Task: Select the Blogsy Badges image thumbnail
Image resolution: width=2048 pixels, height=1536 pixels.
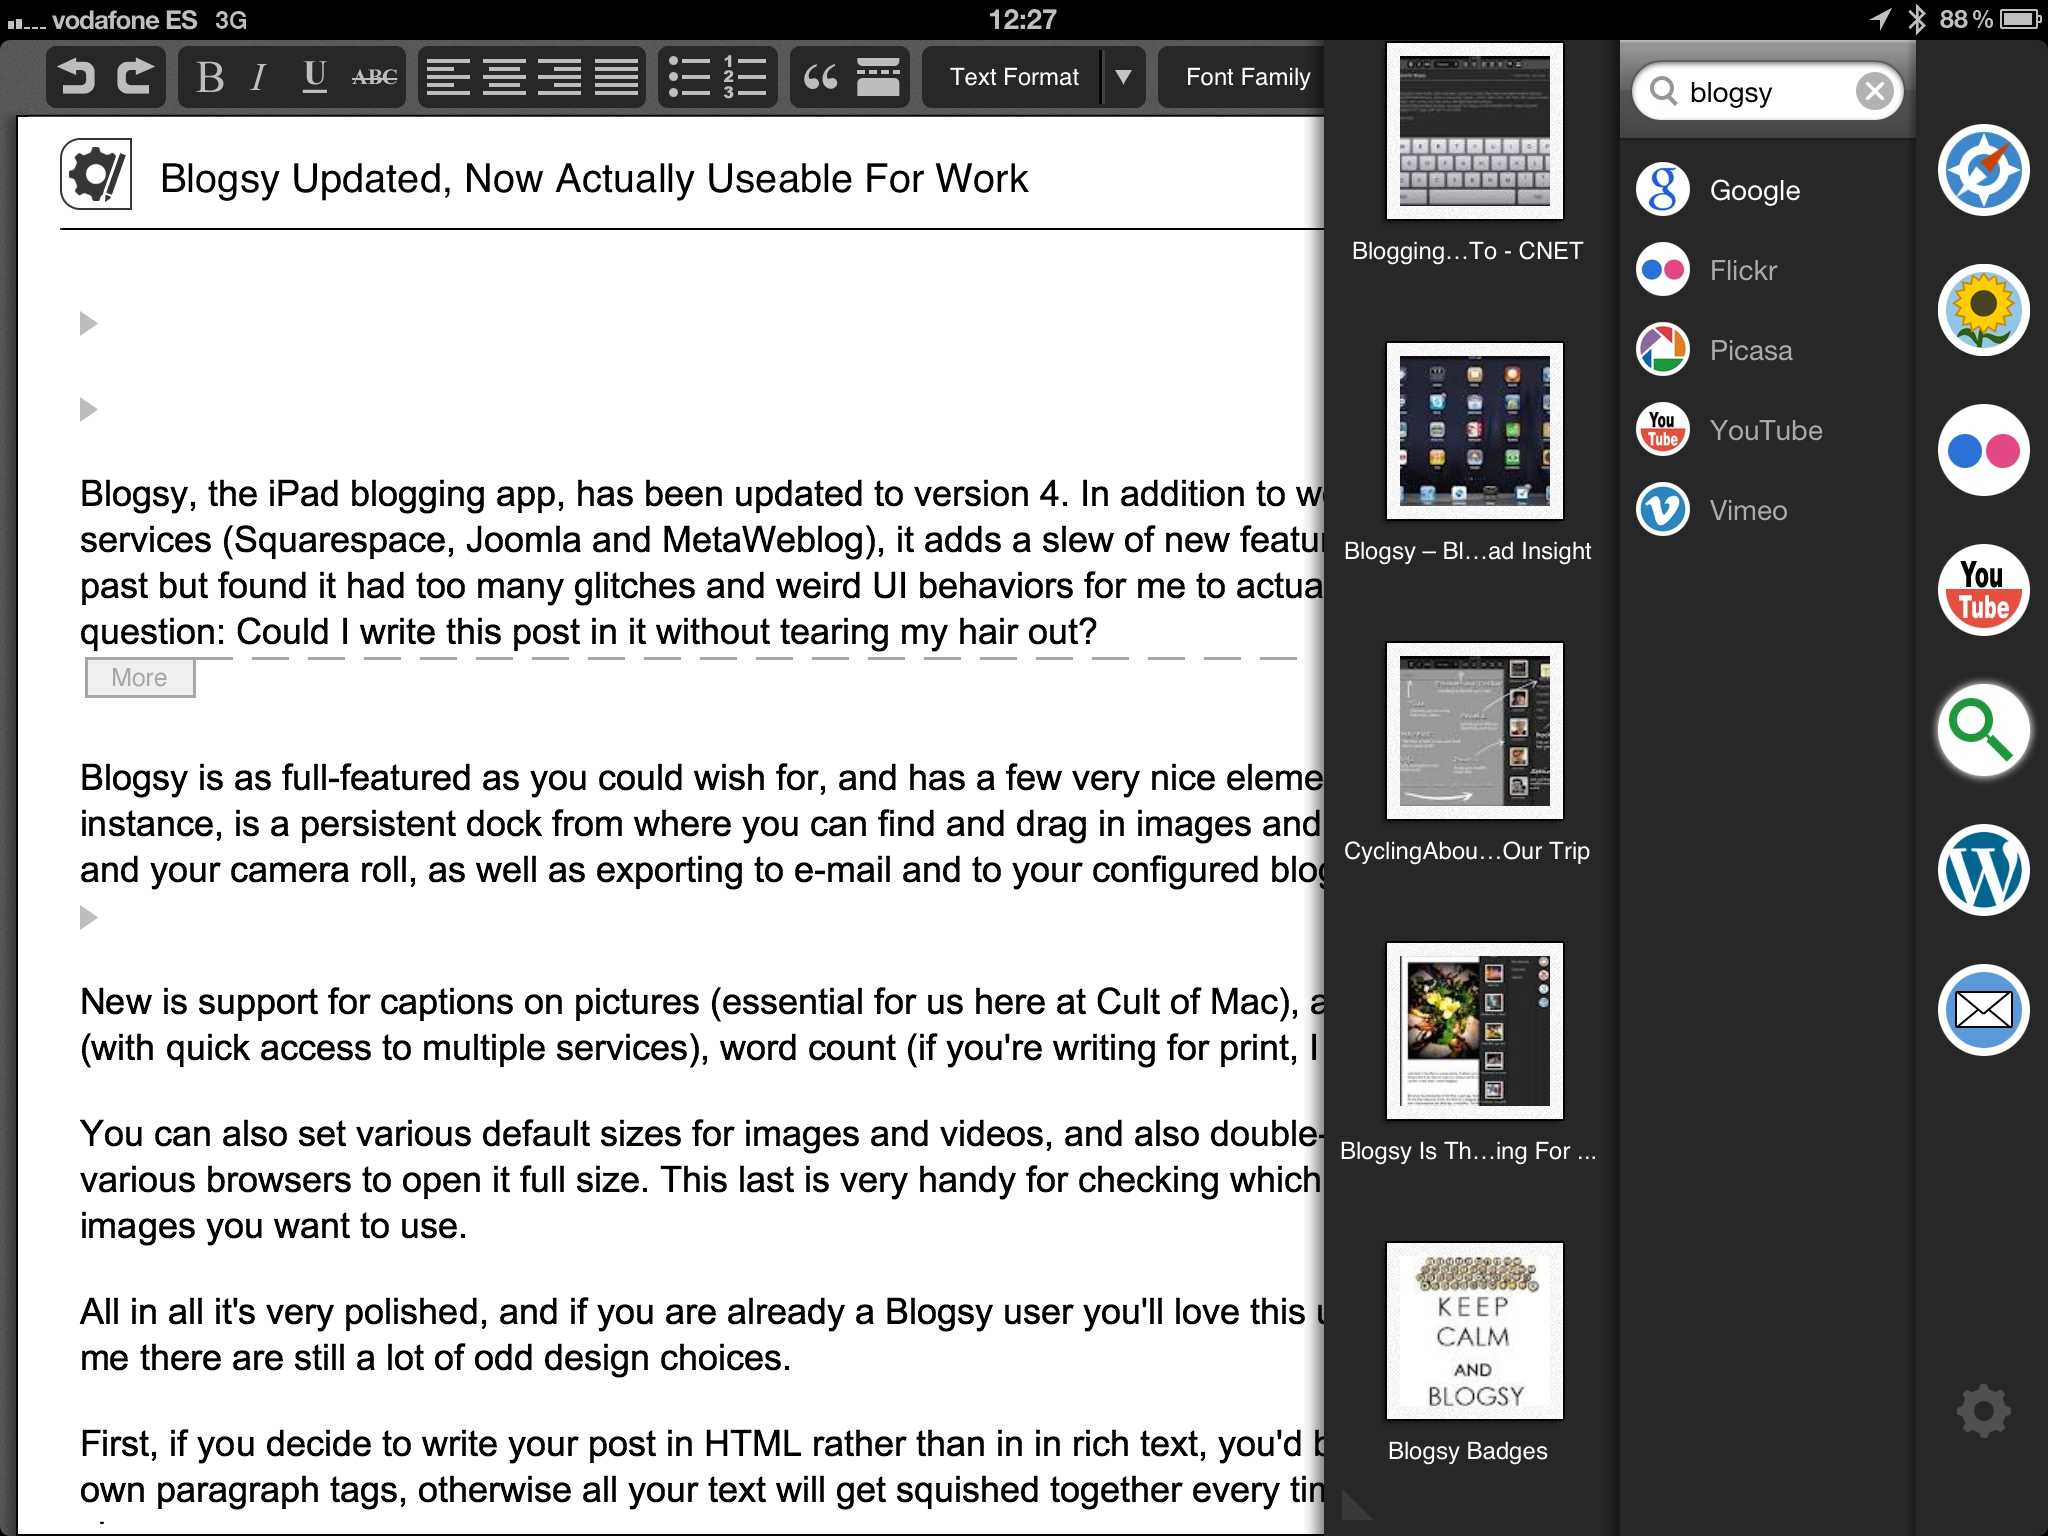Action: tap(1474, 1330)
